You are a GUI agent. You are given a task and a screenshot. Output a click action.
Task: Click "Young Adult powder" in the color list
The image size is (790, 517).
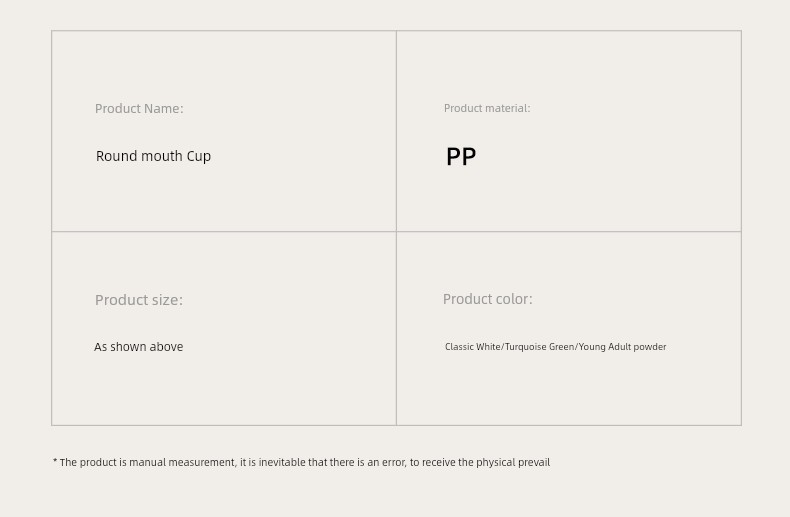[x=622, y=347]
